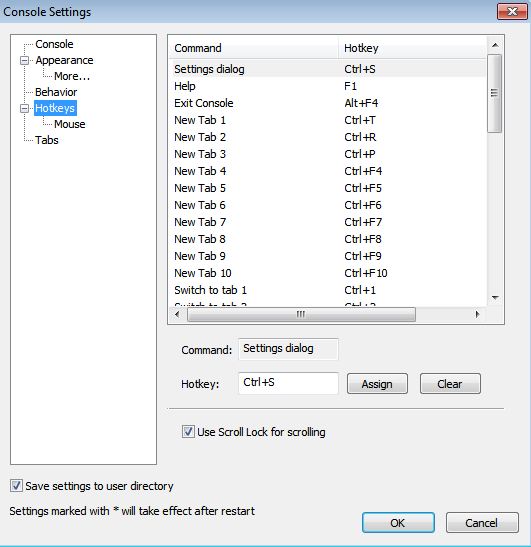
Task: Select Console in the settings tree
Action: 54,44
